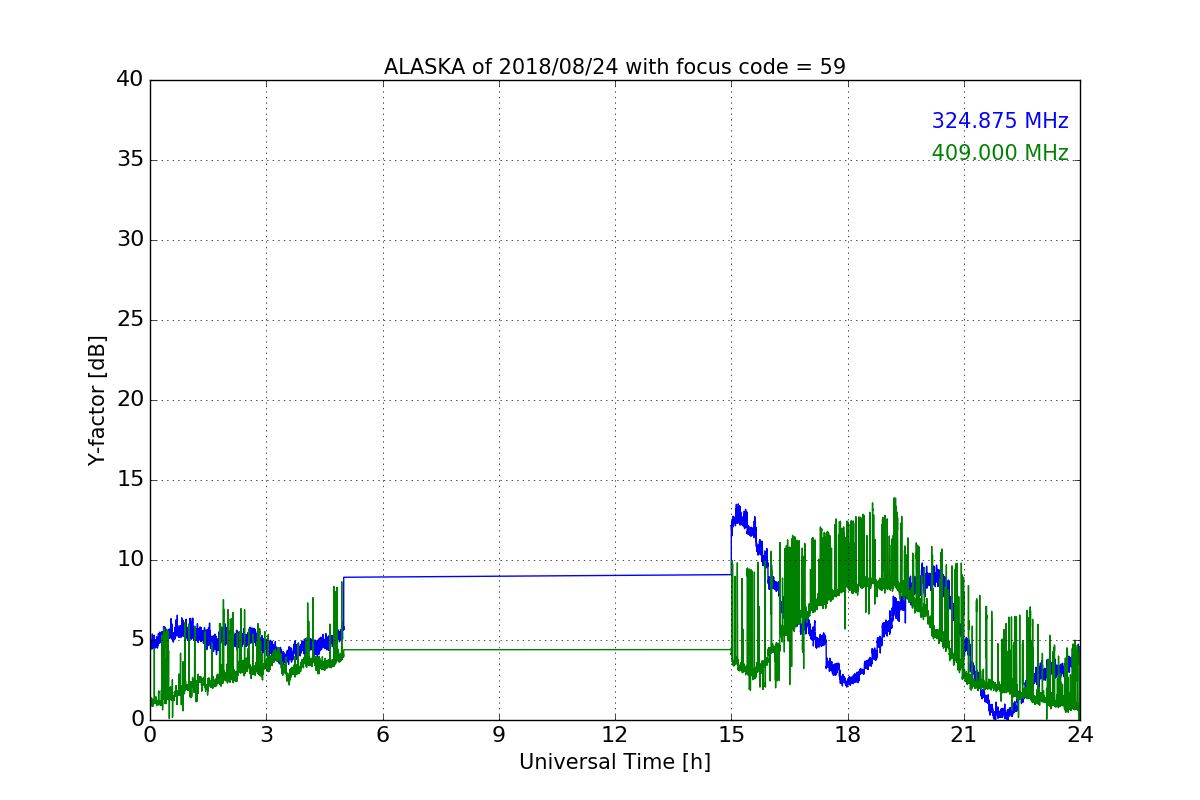Click the y-axis tick label 40
Image resolution: width=1200 pixels, height=800 pixels.
pos(129,79)
